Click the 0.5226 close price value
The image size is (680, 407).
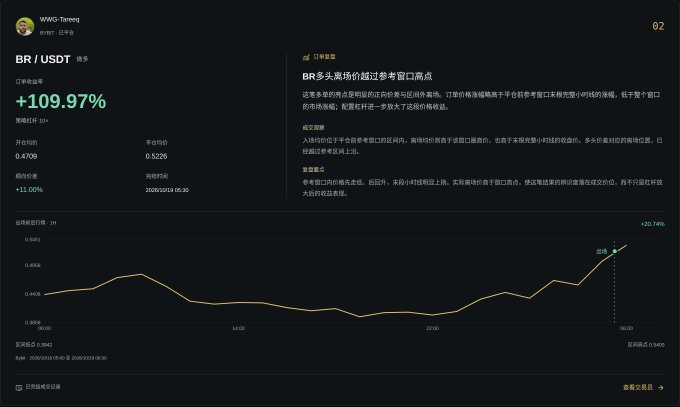[x=156, y=156]
